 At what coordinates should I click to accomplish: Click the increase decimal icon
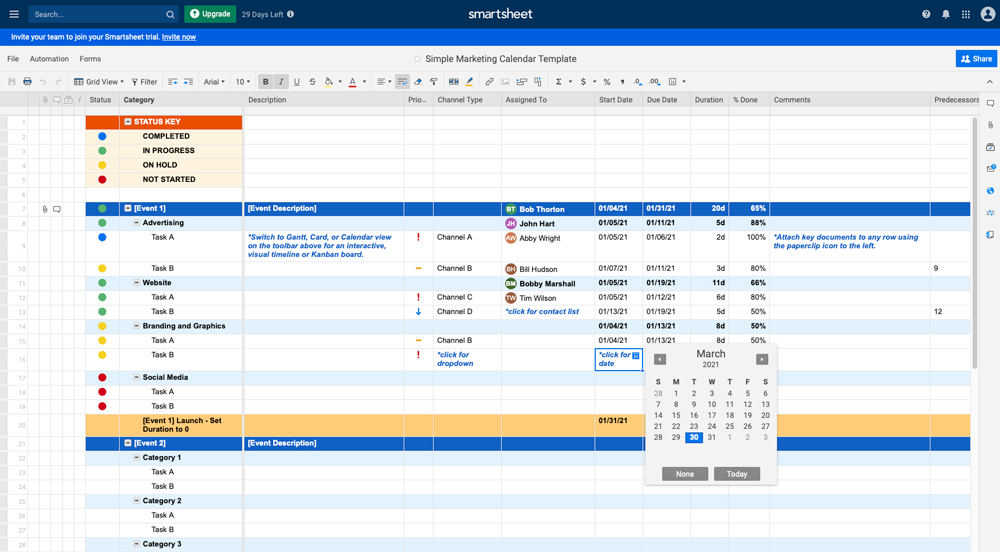(654, 82)
